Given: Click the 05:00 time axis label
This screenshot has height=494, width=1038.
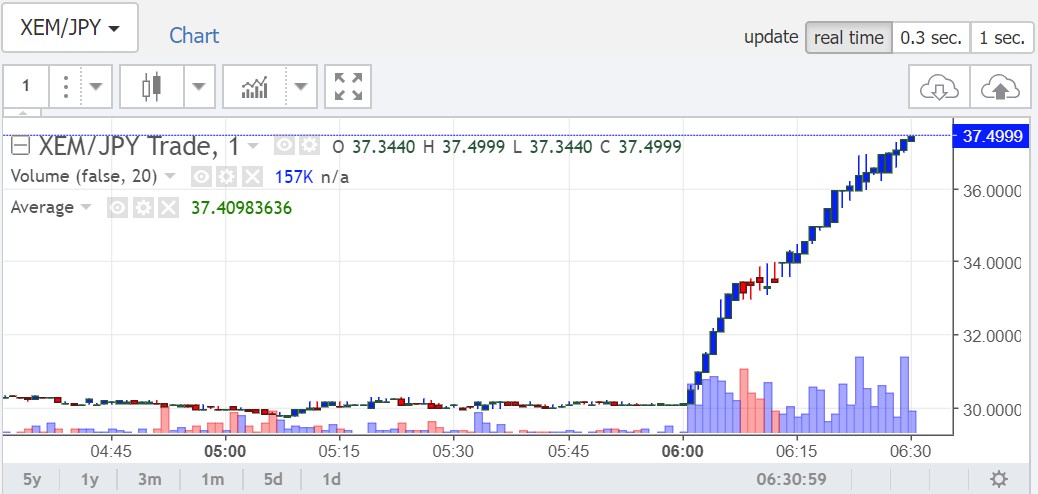Looking at the screenshot, I should click(x=225, y=452).
